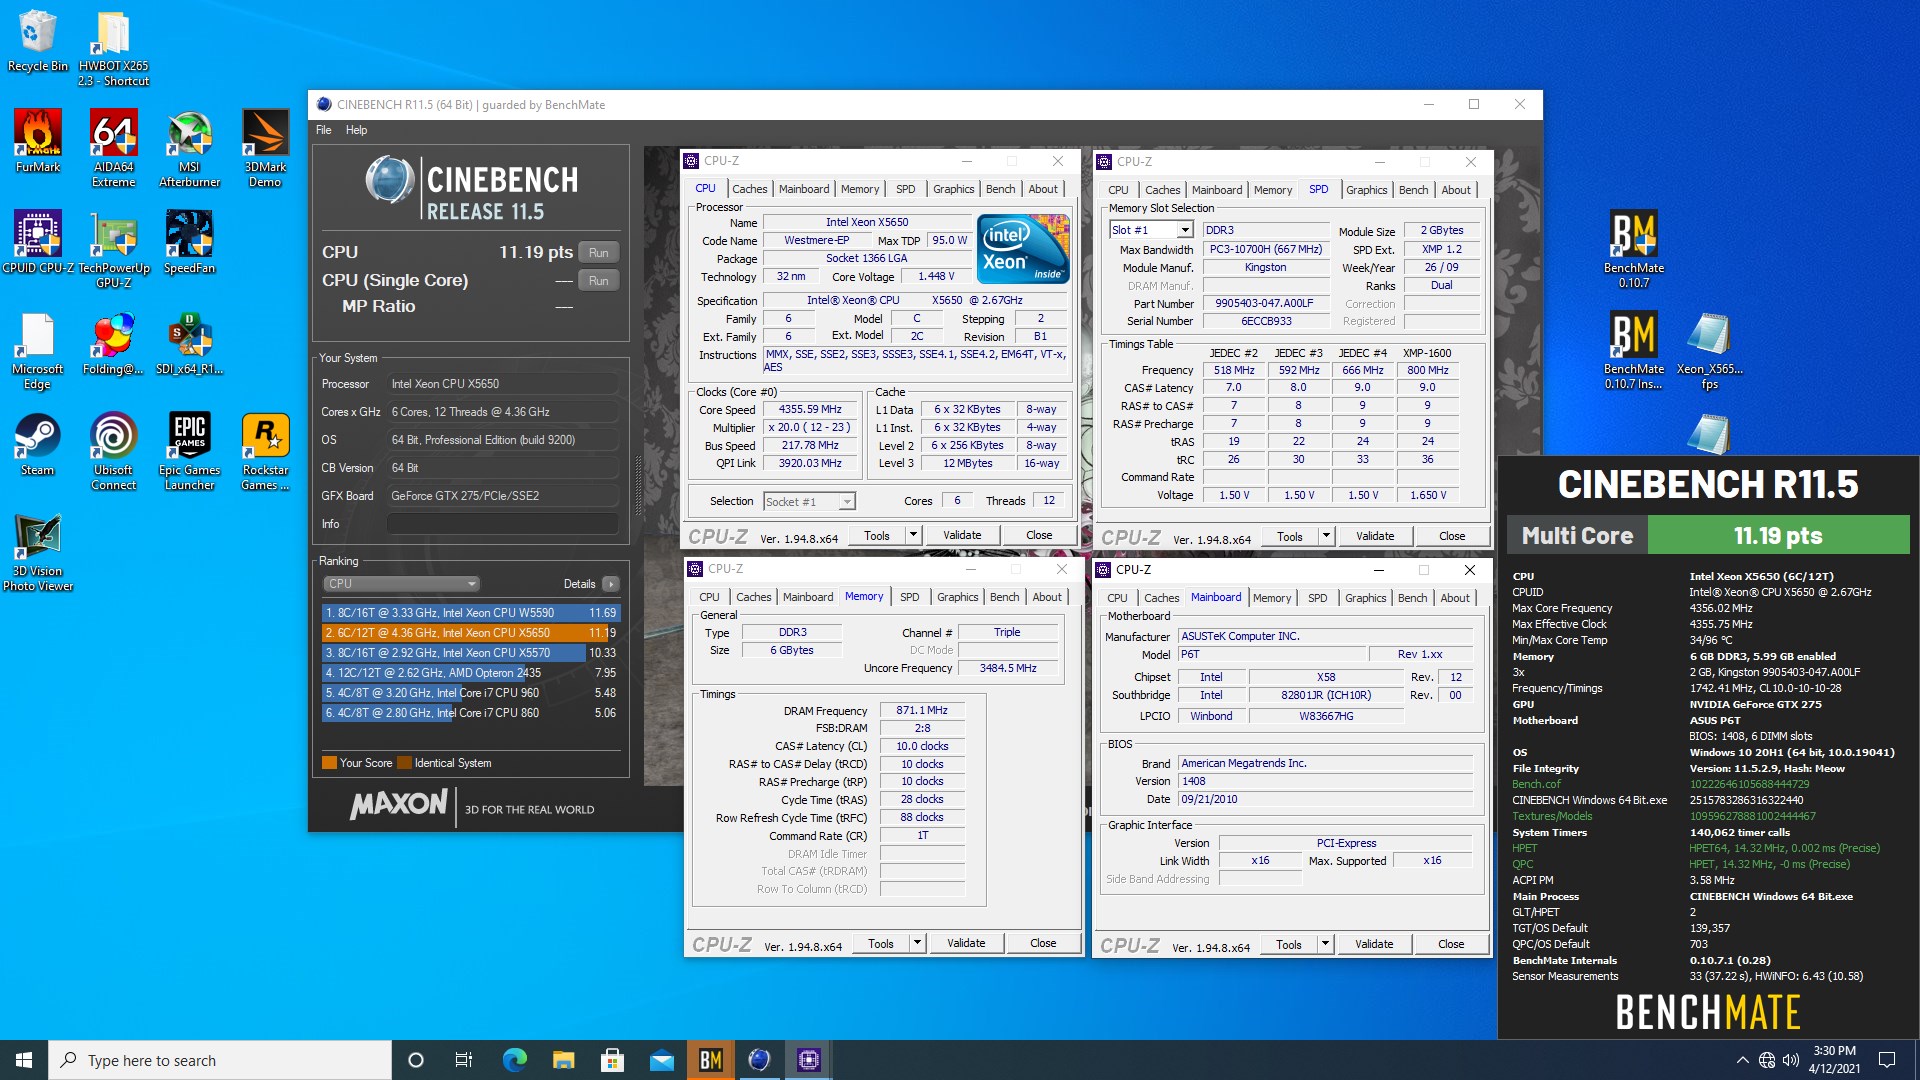Open Graphics tab in SPD CPU-Z window
This screenshot has width=1920, height=1080.
1366,190
